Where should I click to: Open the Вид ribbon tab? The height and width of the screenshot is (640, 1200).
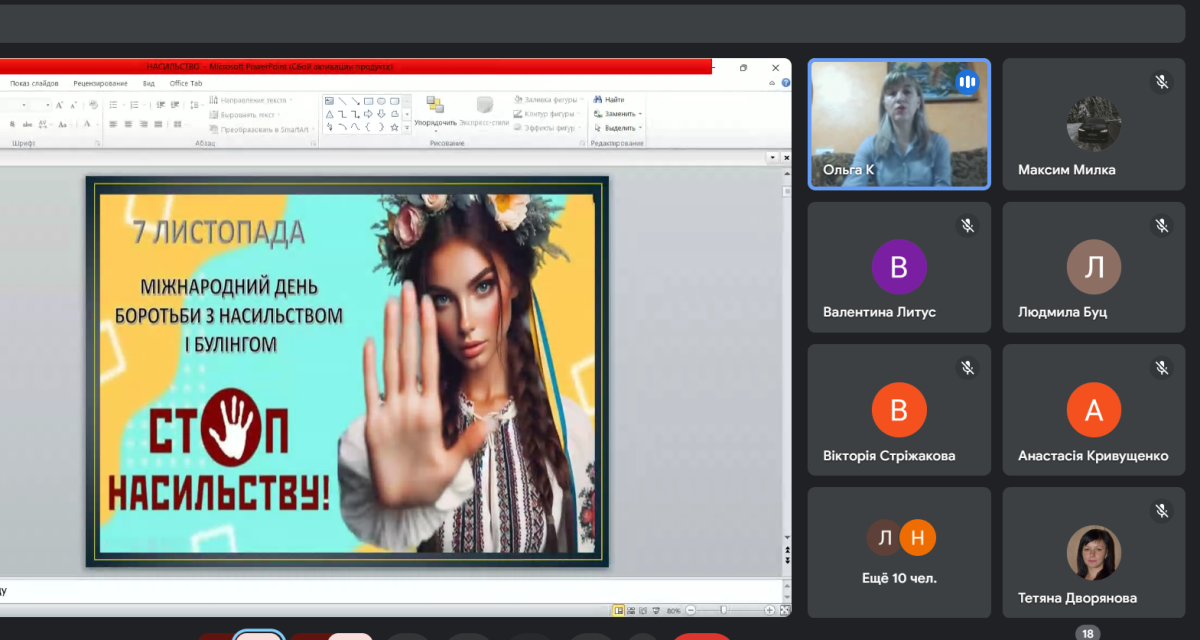click(x=148, y=84)
